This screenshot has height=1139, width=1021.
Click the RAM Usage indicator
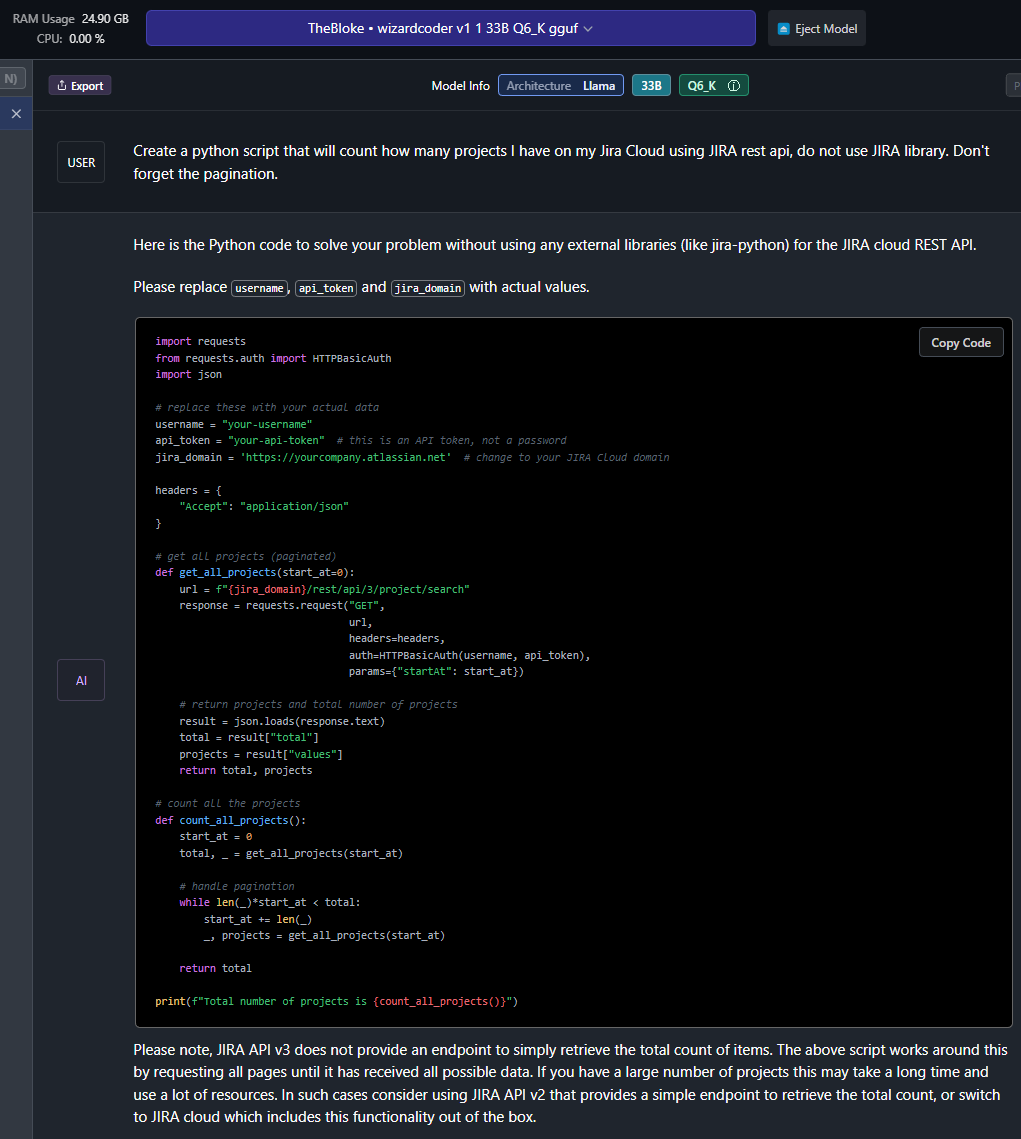point(70,19)
